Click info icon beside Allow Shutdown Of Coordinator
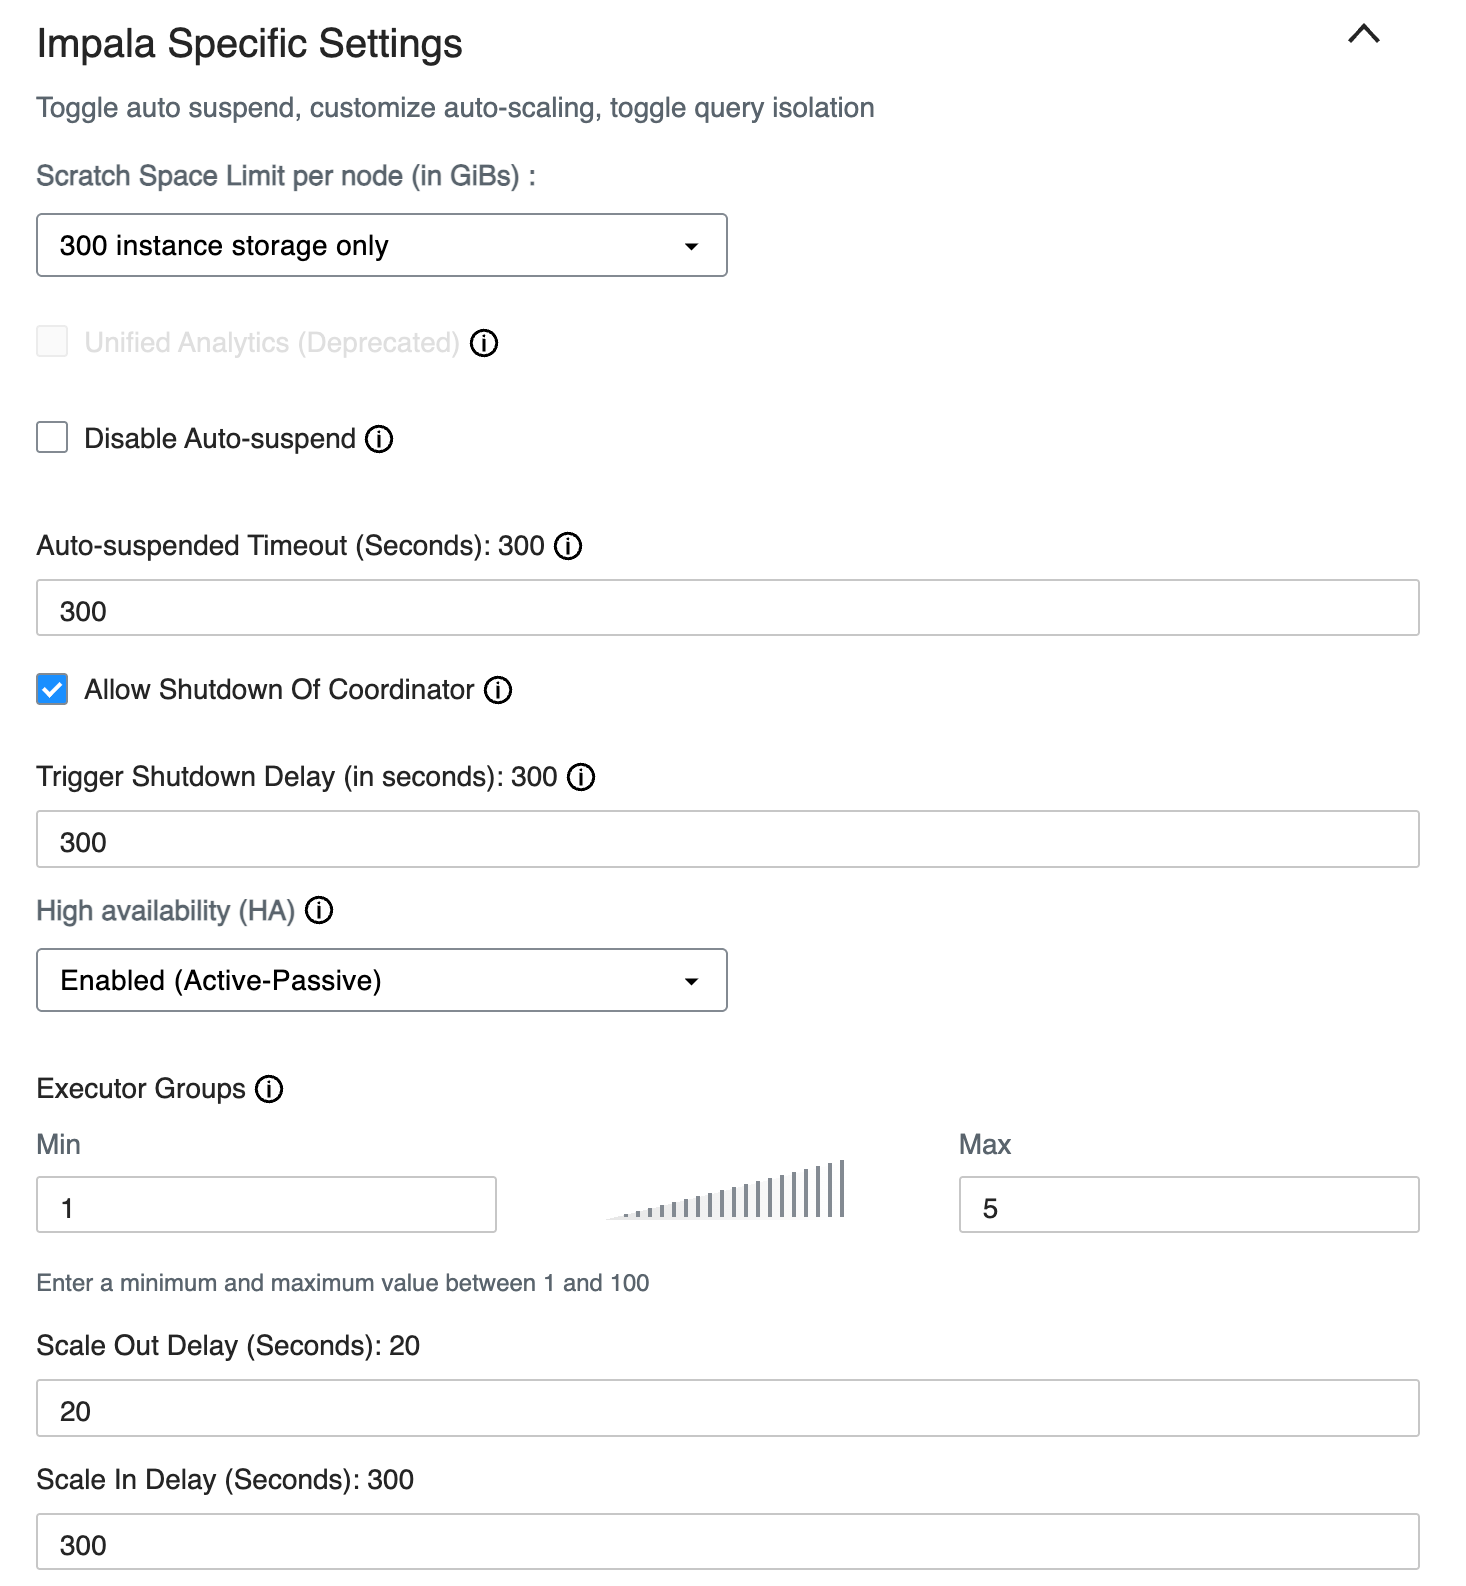1466x1586 pixels. click(x=498, y=690)
